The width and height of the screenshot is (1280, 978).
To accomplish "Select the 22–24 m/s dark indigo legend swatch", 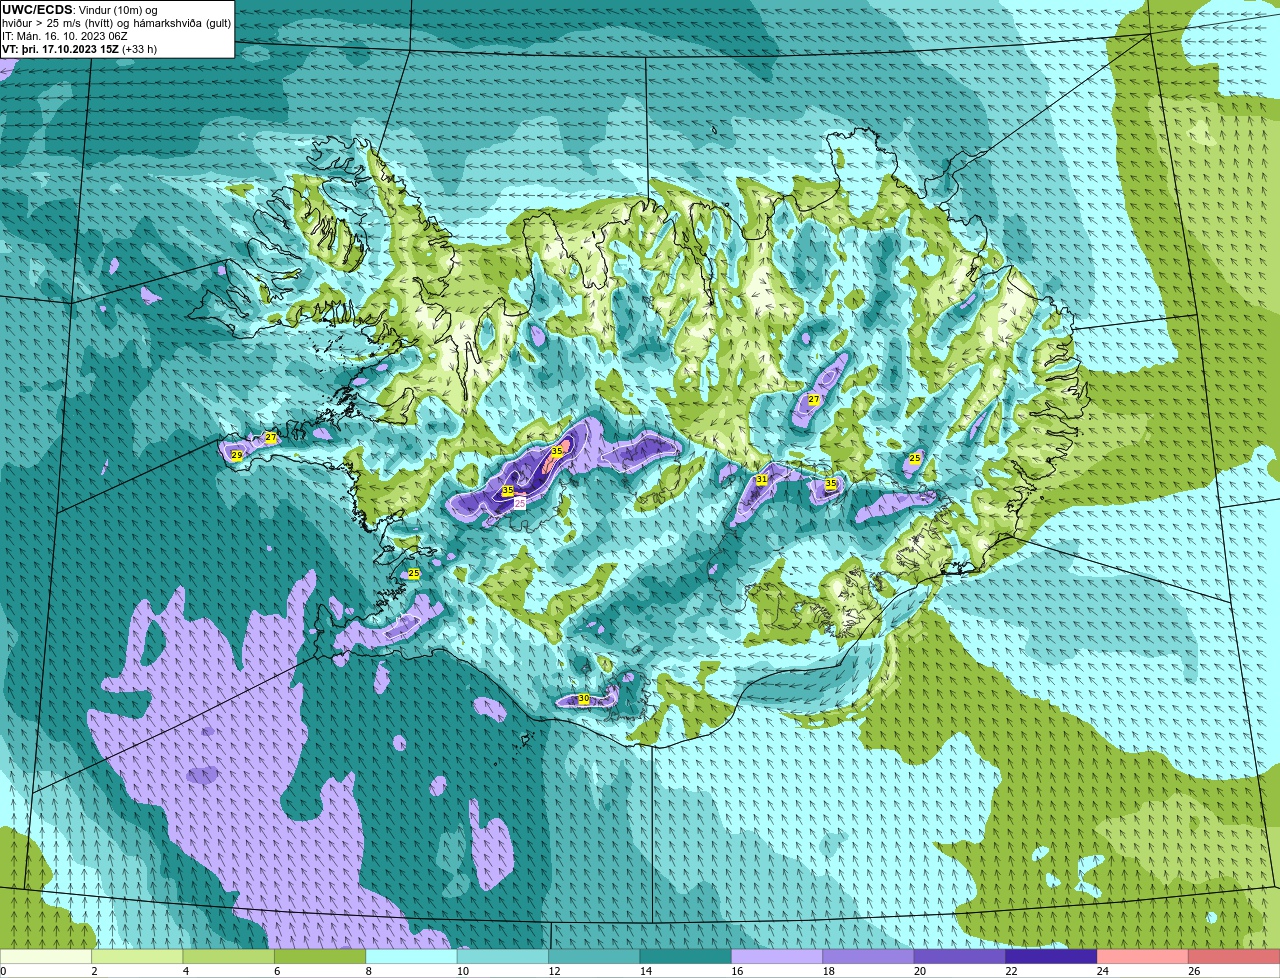I will 1051,957.
